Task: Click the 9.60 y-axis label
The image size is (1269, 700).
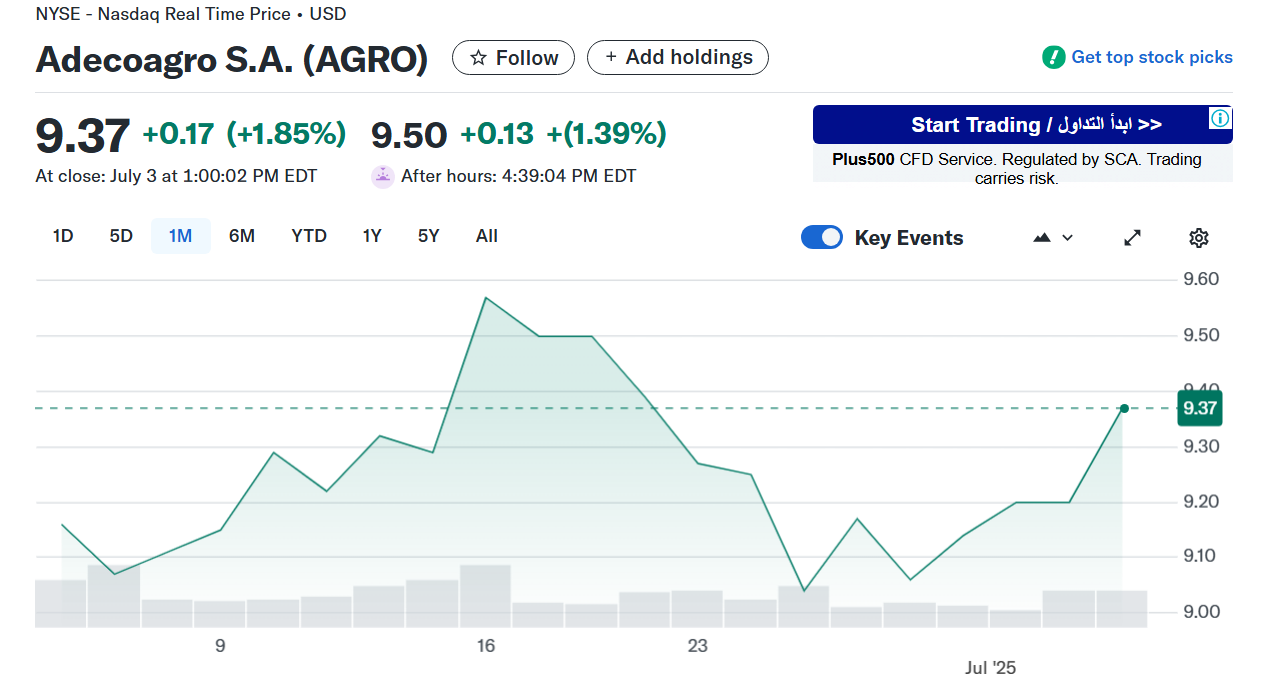Action: pos(1201,279)
